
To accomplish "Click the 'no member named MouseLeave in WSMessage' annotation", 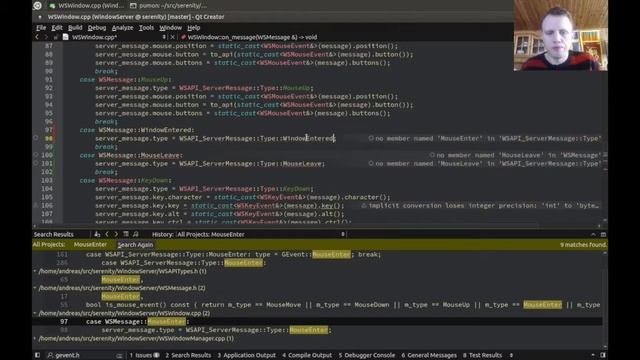I will (x=515, y=155).
